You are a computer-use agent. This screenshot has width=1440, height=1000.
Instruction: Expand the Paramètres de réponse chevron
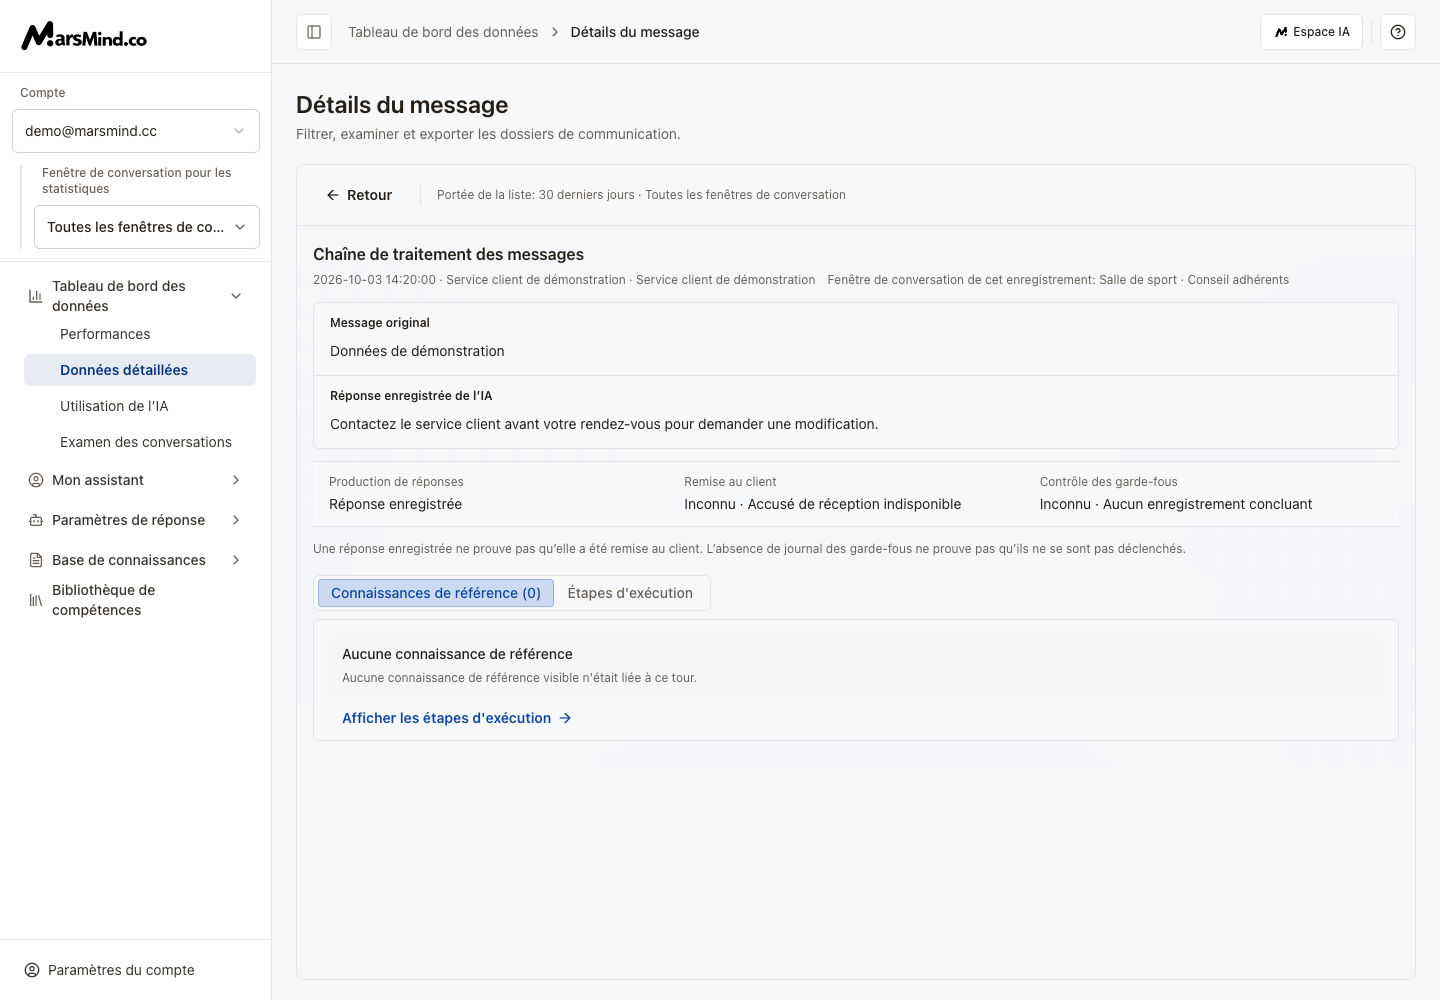pos(236,520)
